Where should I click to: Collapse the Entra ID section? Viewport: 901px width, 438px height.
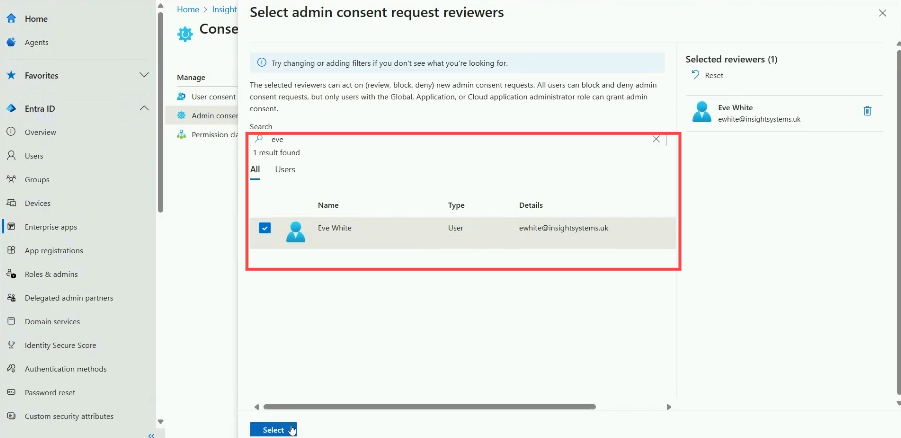(144, 108)
